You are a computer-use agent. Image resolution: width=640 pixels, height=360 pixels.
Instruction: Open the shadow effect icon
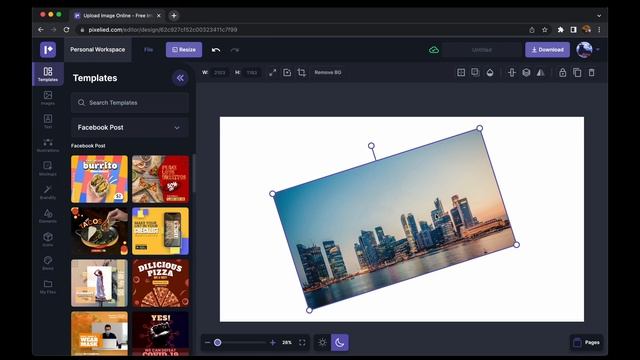click(475, 72)
